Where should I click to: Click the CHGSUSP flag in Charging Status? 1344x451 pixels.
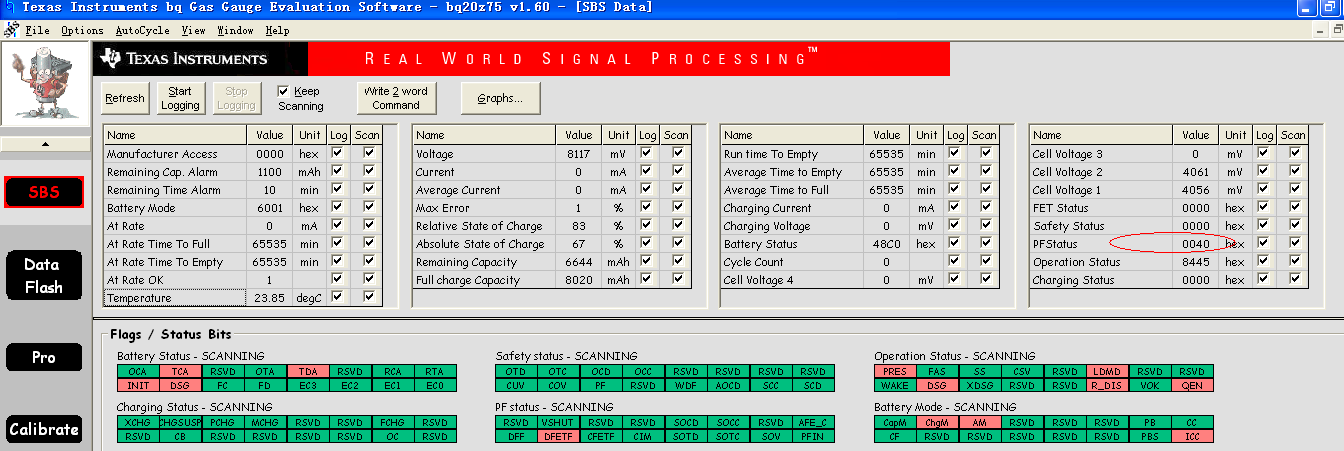tap(180, 422)
